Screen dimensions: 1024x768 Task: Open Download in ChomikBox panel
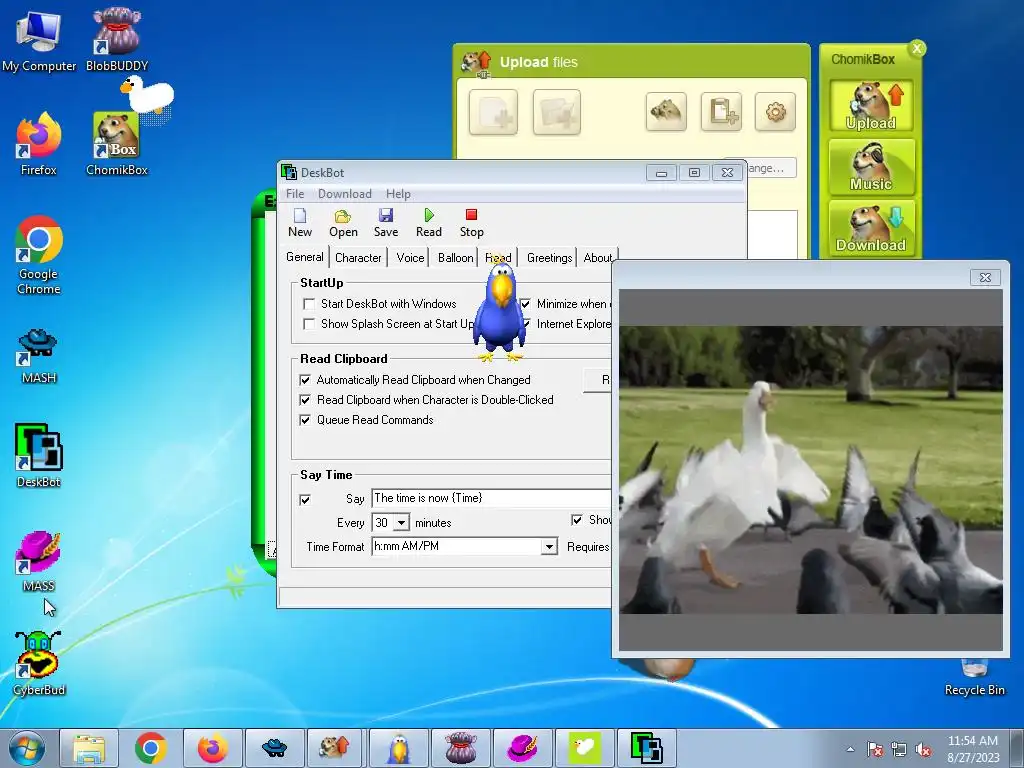coord(871,228)
